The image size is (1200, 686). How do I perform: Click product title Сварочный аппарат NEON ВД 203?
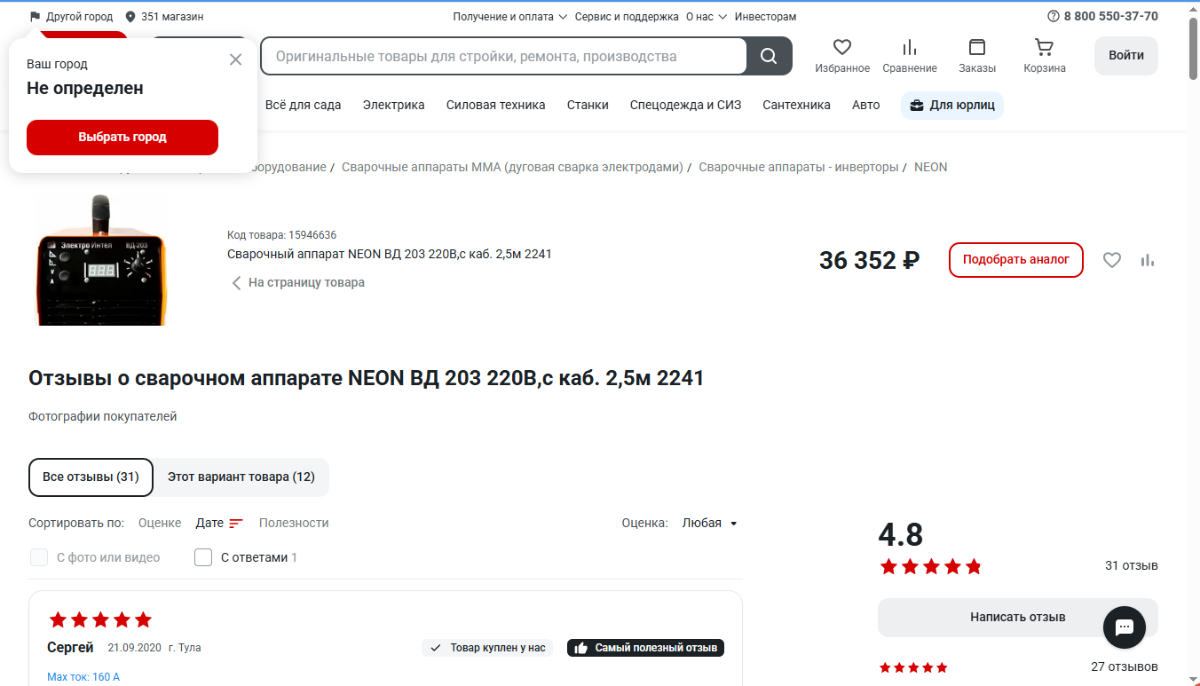pos(389,254)
